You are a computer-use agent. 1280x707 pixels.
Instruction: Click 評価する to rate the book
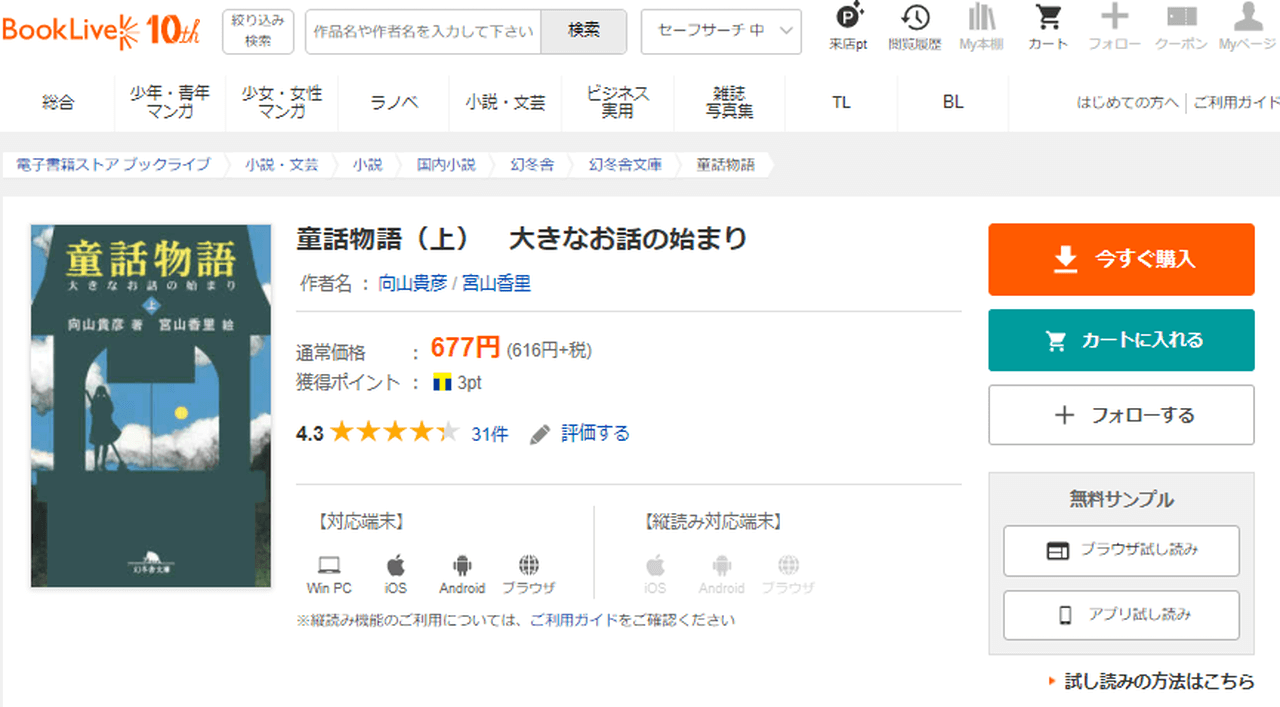point(594,434)
